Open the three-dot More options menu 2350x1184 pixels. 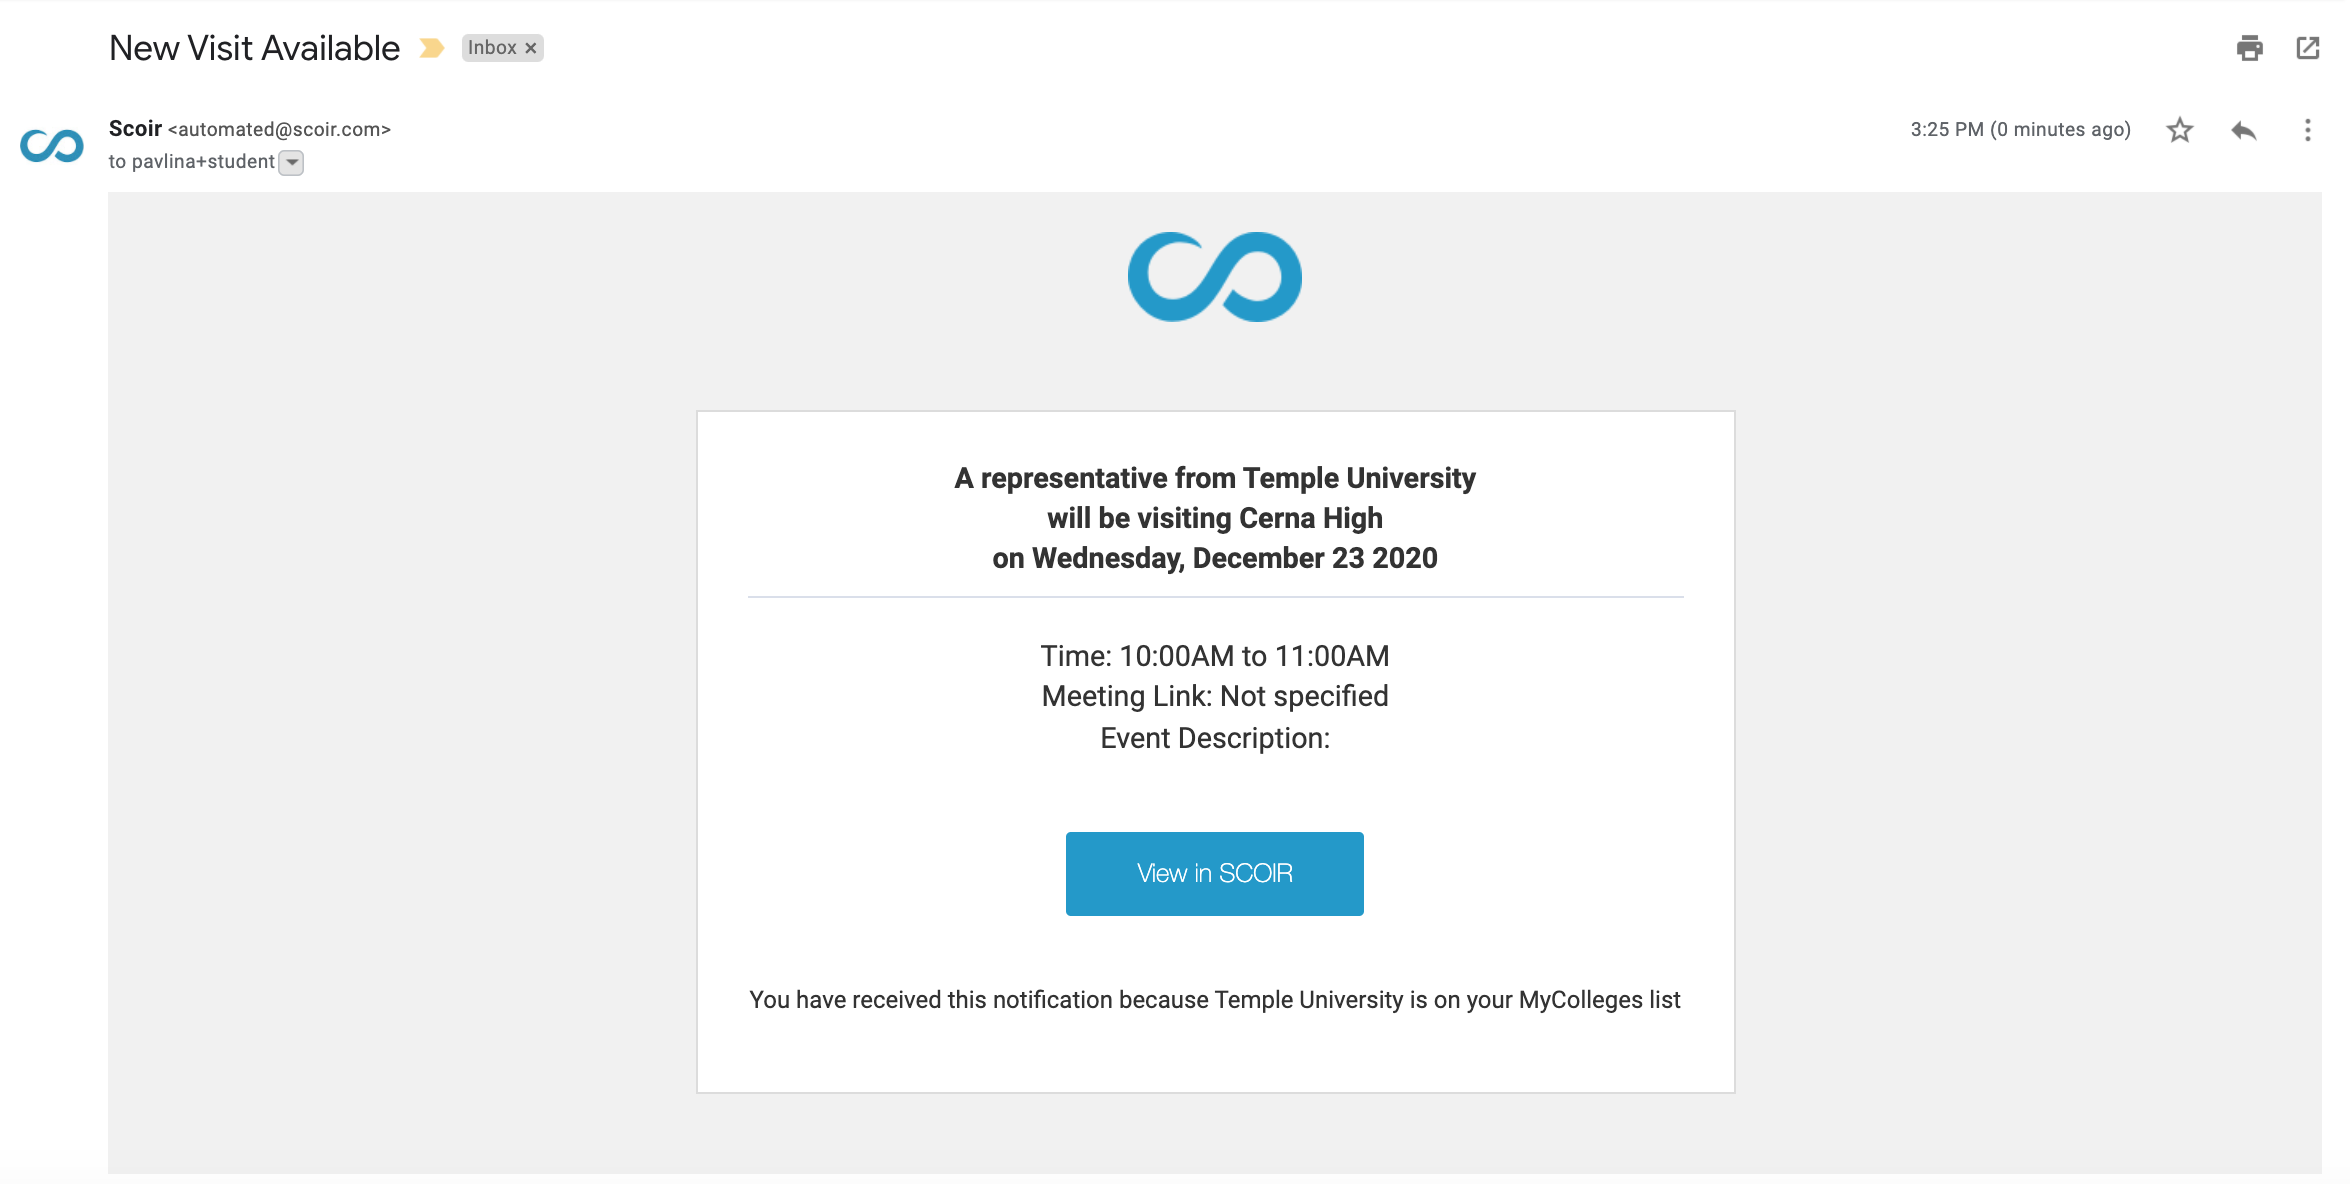coord(2308,130)
